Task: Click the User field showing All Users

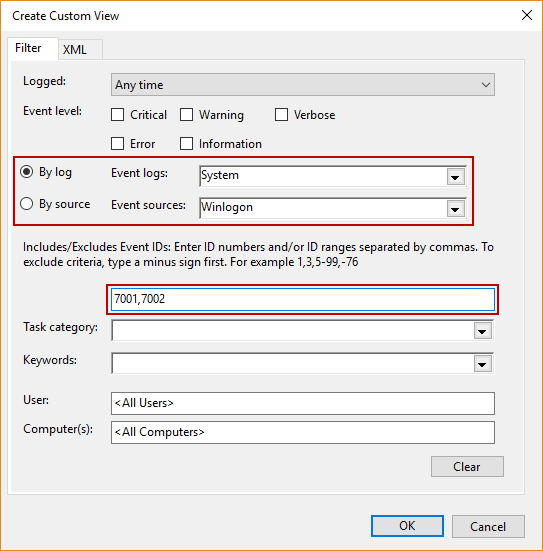Action: (x=303, y=403)
